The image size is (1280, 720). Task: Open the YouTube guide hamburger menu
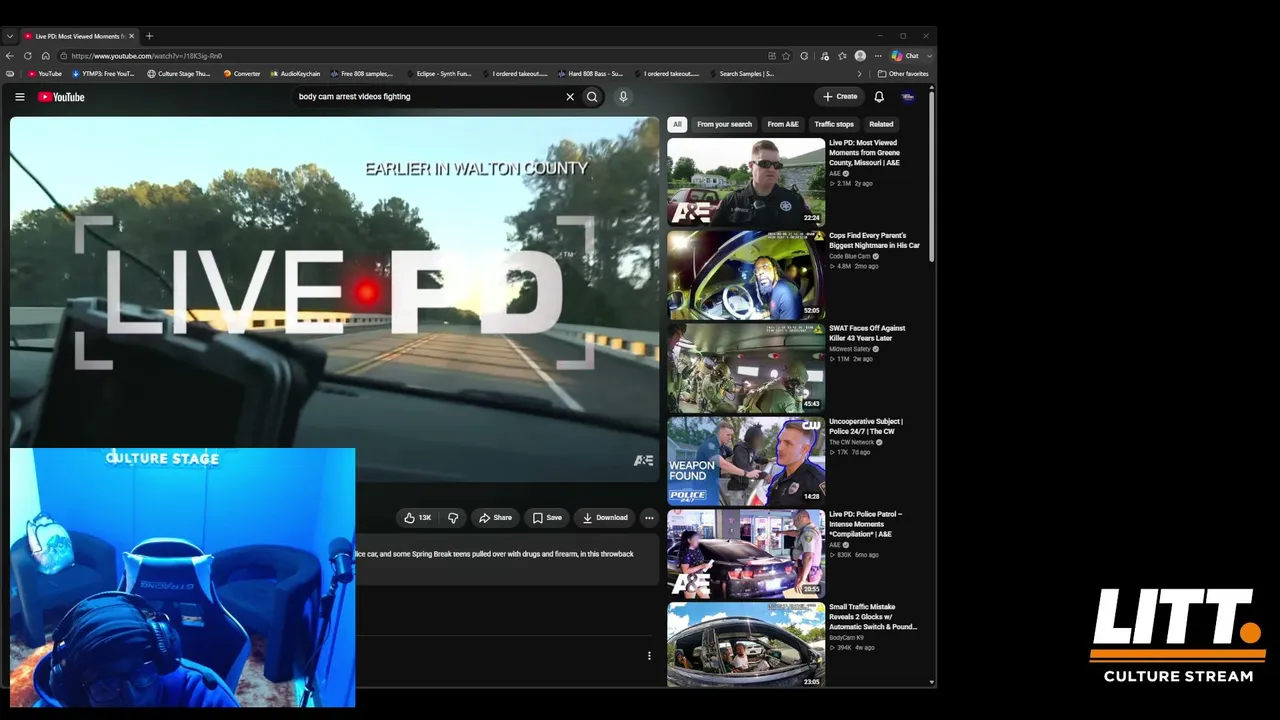tap(19, 97)
